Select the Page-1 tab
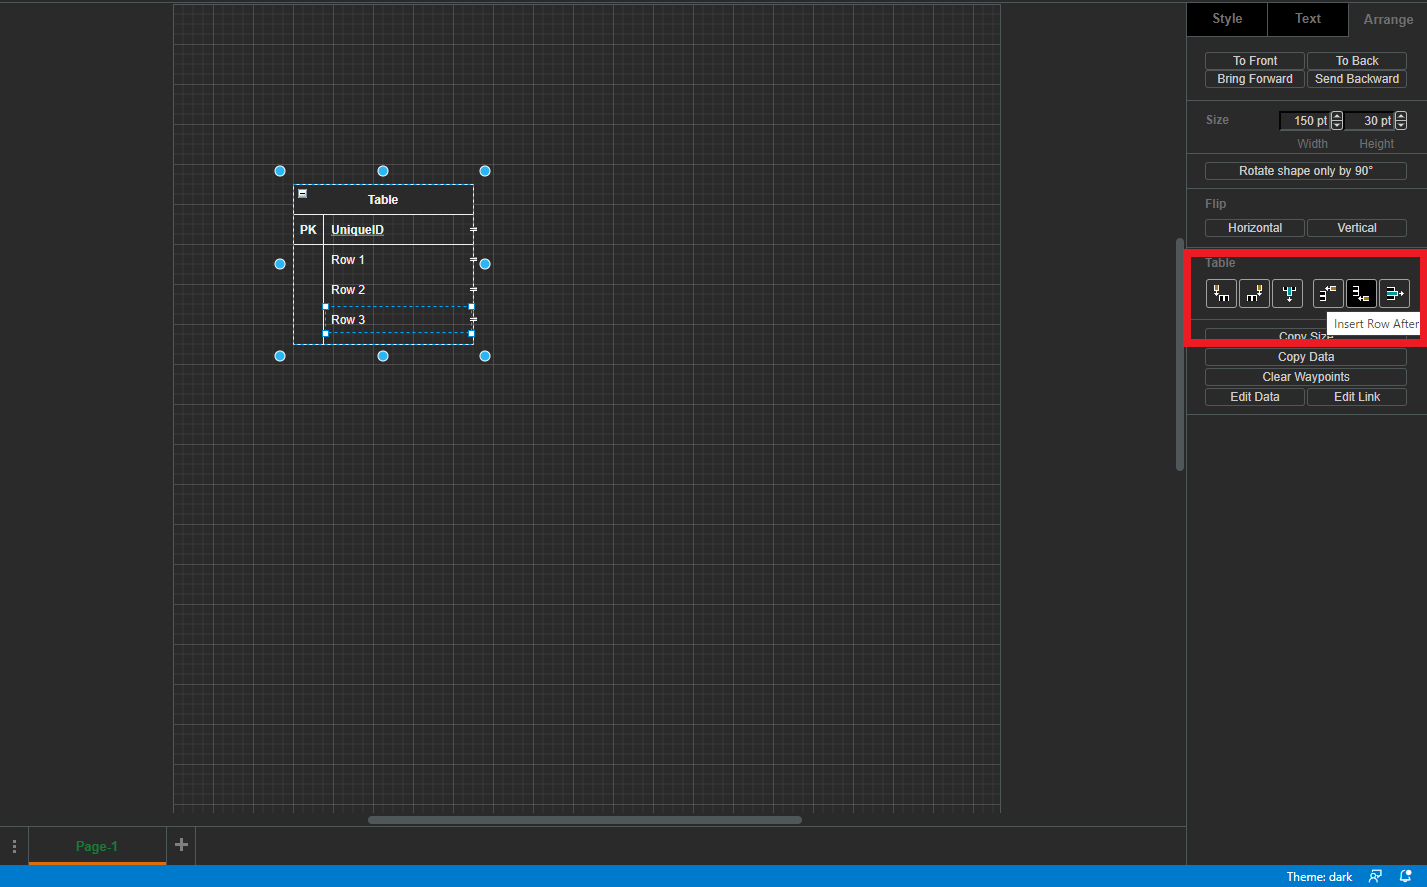The height and width of the screenshot is (887, 1427). (97, 846)
